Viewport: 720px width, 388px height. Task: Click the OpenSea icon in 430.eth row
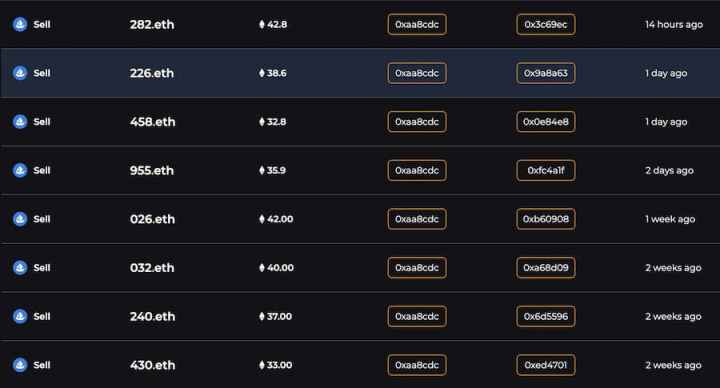point(20,365)
